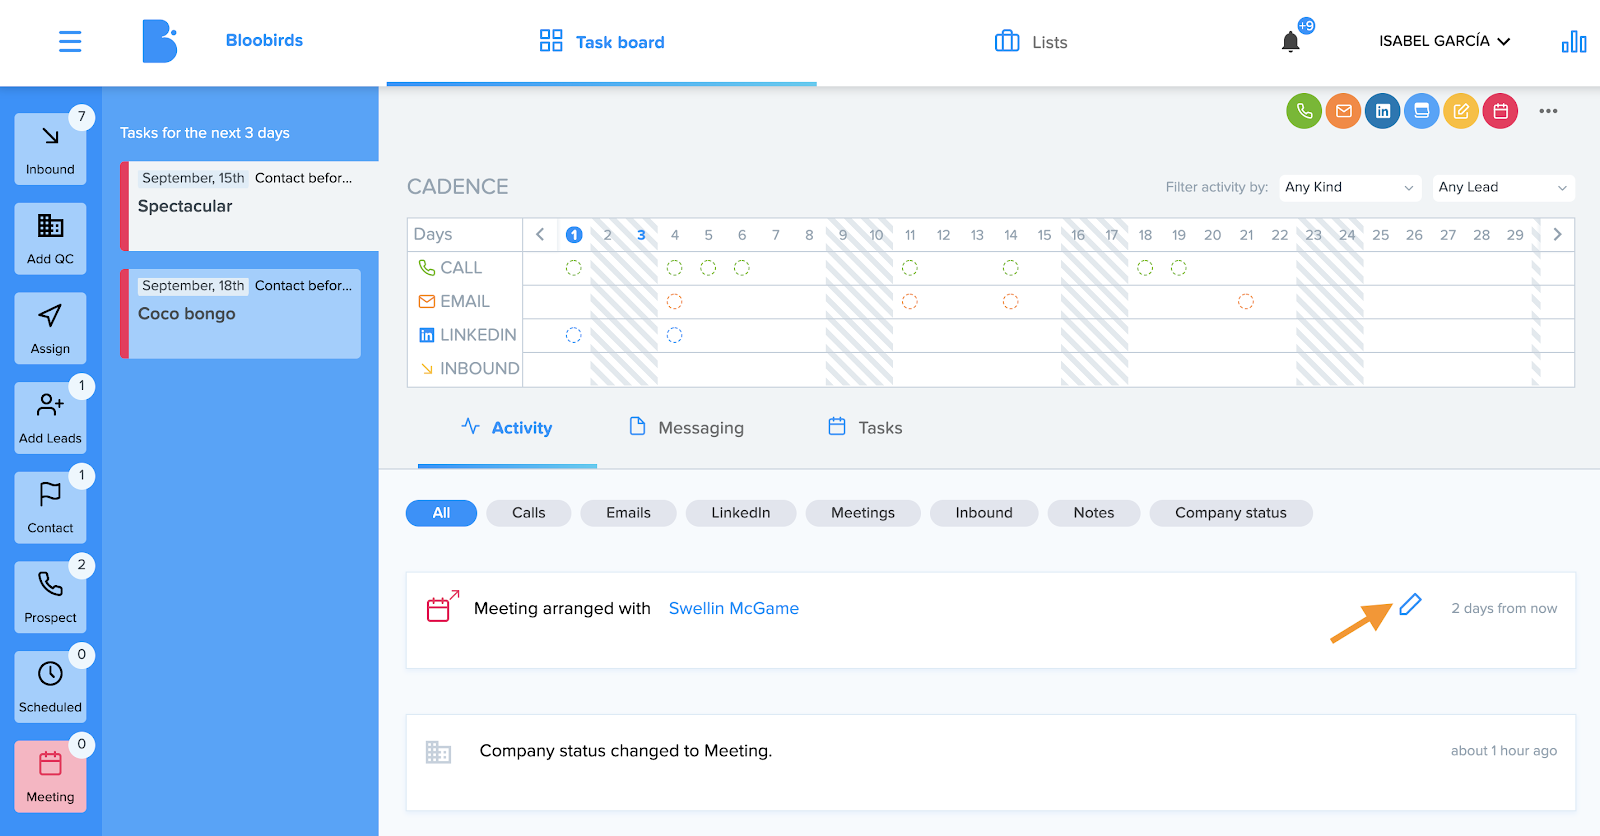The image size is (1600, 836).
Task: Edit the meeting with pencil icon
Action: [1410, 605]
